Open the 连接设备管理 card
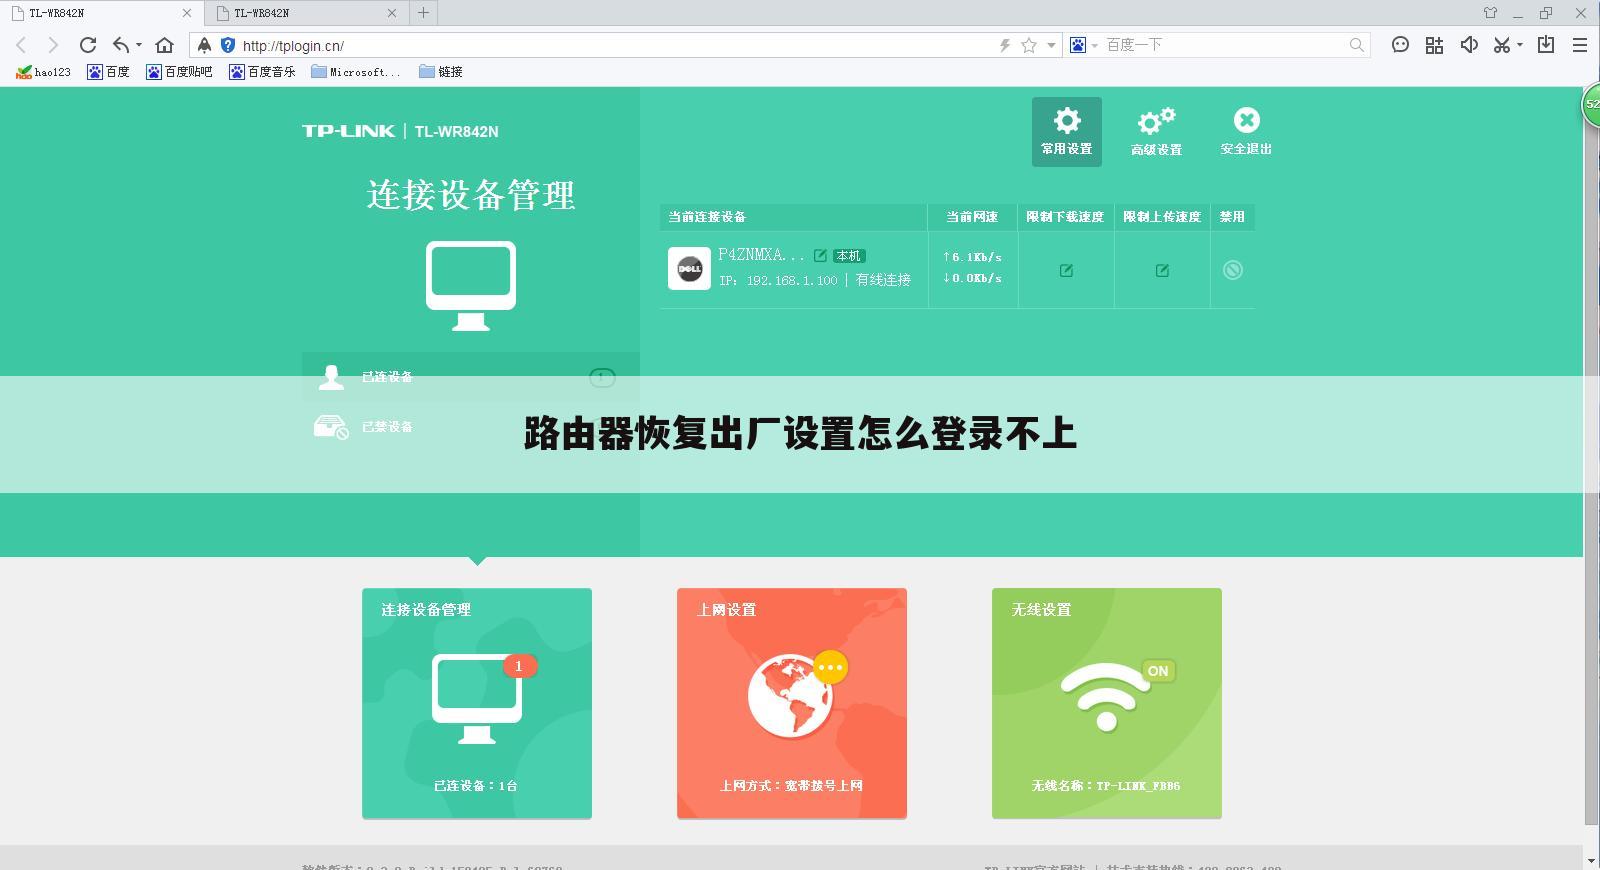The image size is (1600, 870). pyautogui.click(x=477, y=703)
